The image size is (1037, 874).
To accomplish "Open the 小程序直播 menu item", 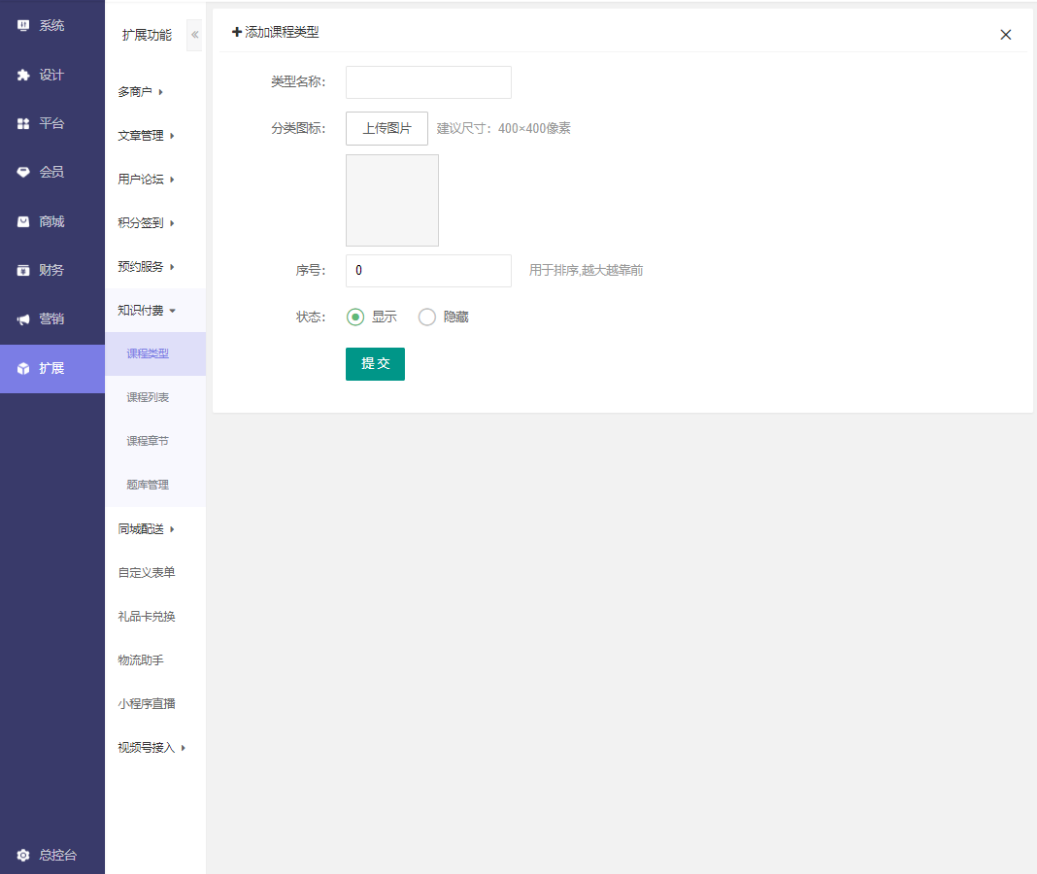I will point(146,703).
